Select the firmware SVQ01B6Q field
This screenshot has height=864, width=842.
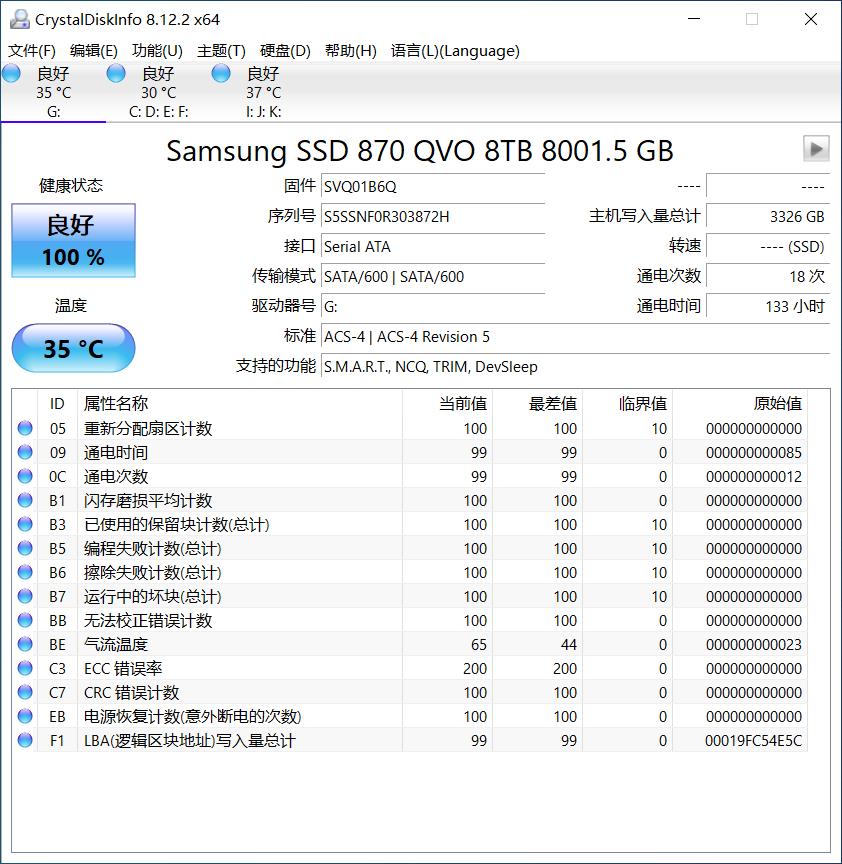pos(430,186)
